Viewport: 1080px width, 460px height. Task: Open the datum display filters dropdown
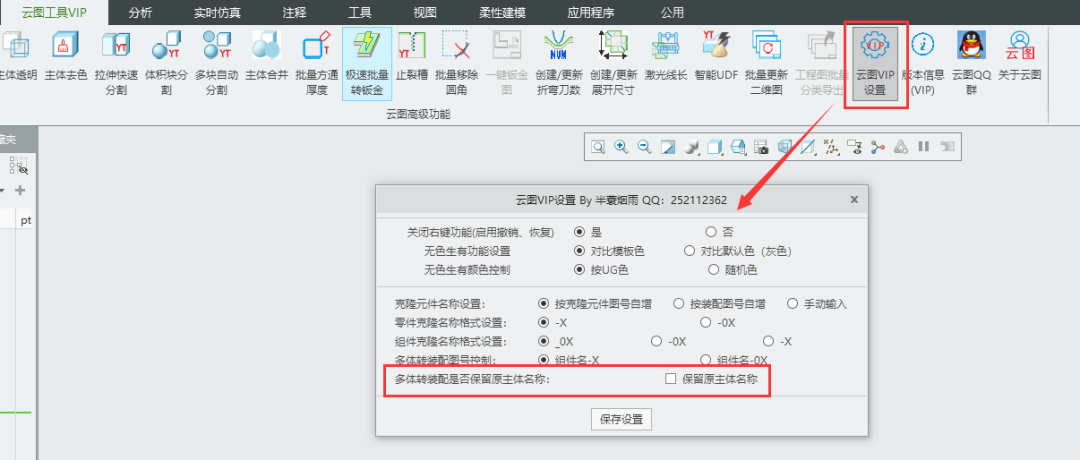(x=832, y=147)
